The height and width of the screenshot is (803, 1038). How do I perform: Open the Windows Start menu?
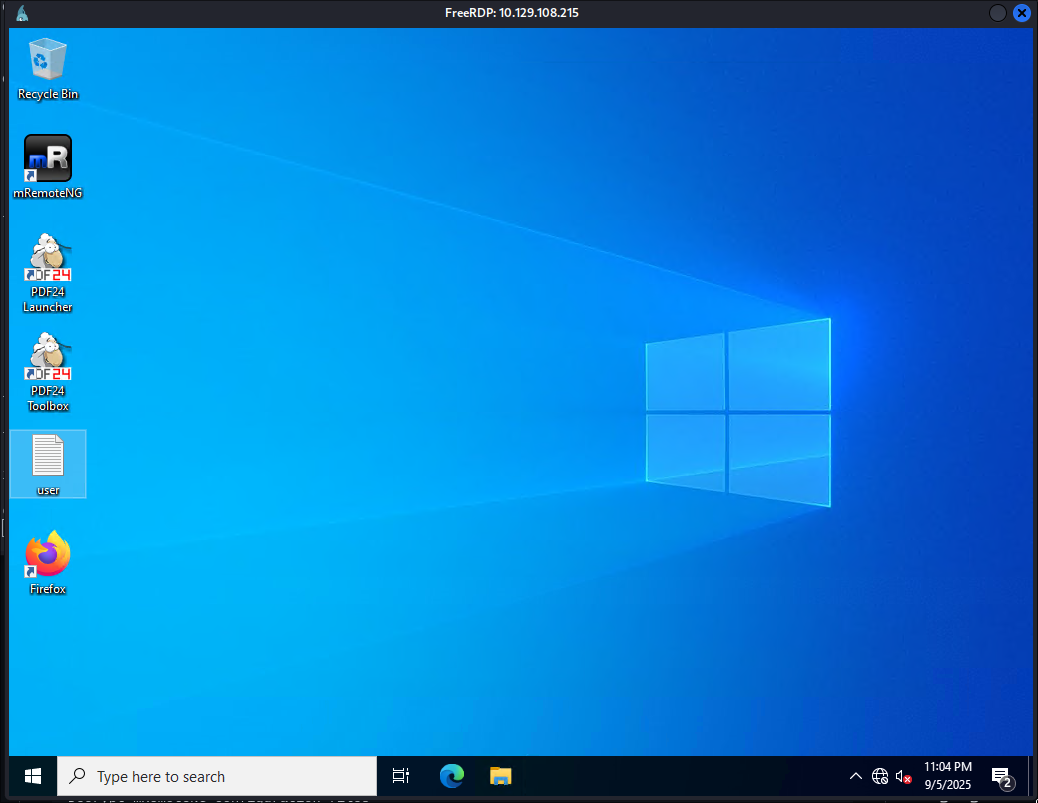(x=32, y=776)
